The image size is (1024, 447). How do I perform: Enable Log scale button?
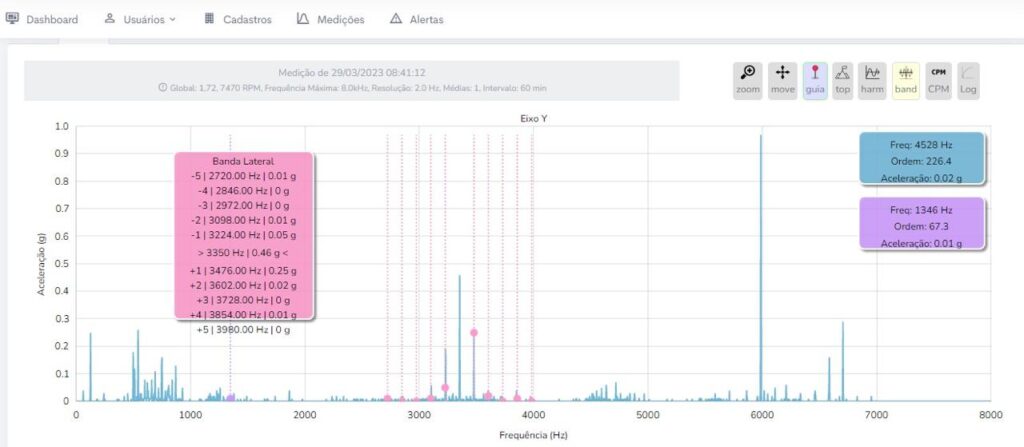pyautogui.click(x=968, y=80)
